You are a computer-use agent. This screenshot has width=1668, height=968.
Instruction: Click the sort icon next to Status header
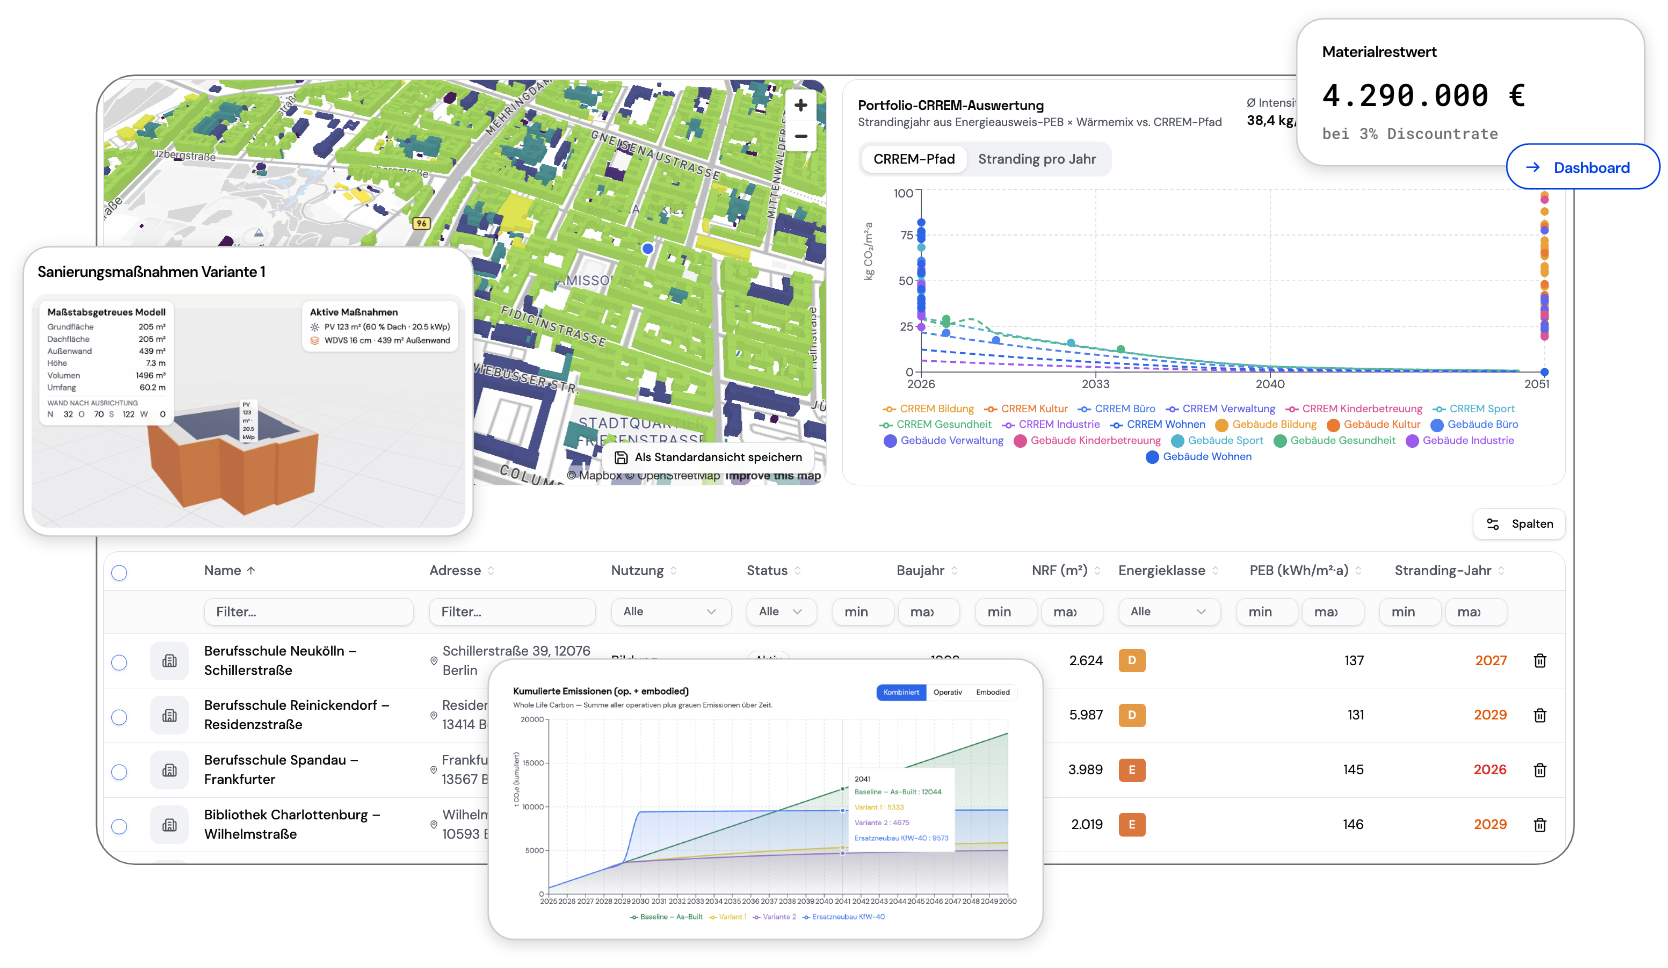point(797,571)
